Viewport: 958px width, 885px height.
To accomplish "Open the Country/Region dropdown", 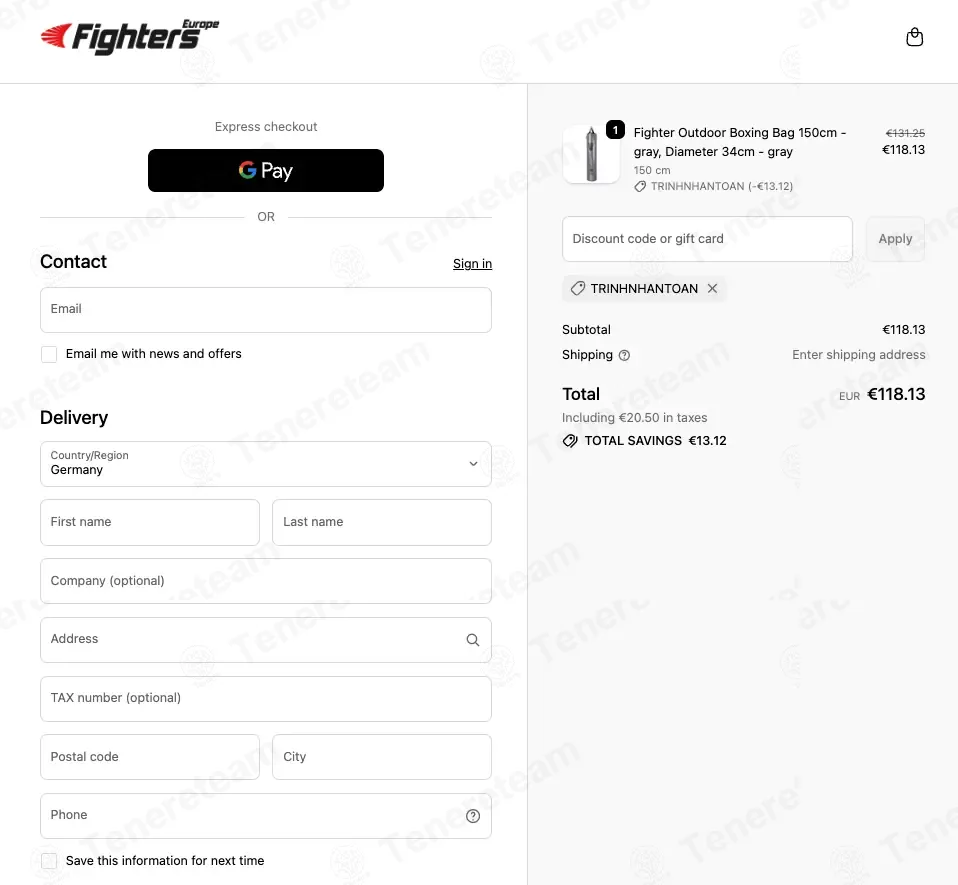I will click(x=266, y=464).
